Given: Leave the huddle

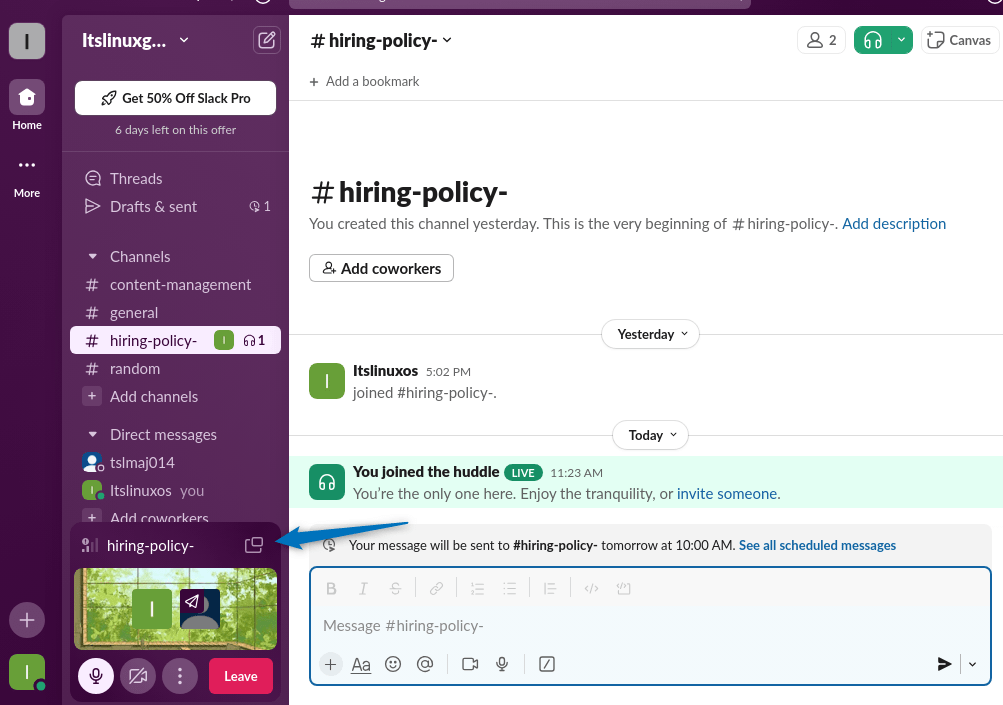Looking at the screenshot, I should [x=240, y=676].
